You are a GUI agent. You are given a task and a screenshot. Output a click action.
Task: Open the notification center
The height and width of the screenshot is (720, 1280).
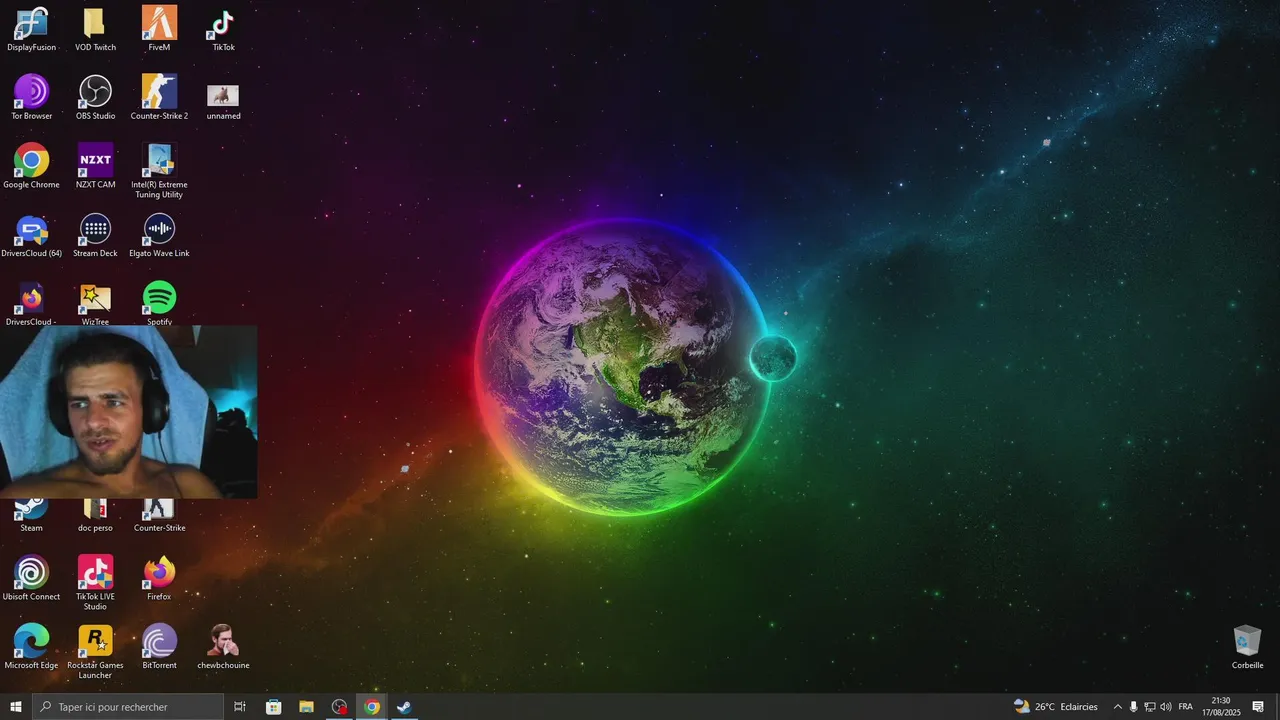pyautogui.click(x=1258, y=707)
